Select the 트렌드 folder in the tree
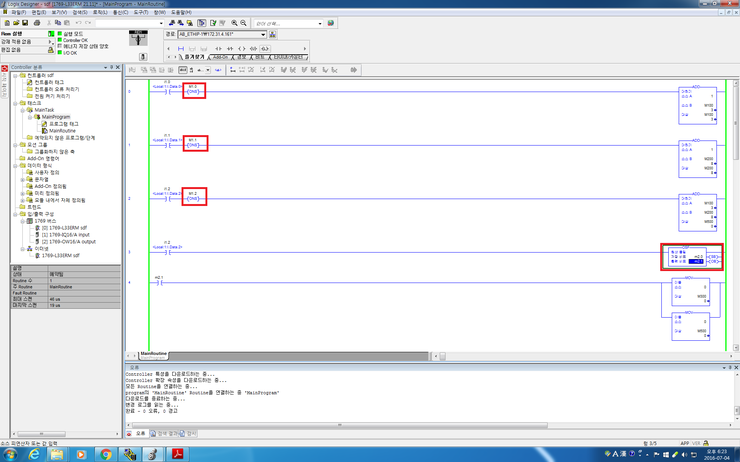The width and height of the screenshot is (740, 462). [34, 207]
